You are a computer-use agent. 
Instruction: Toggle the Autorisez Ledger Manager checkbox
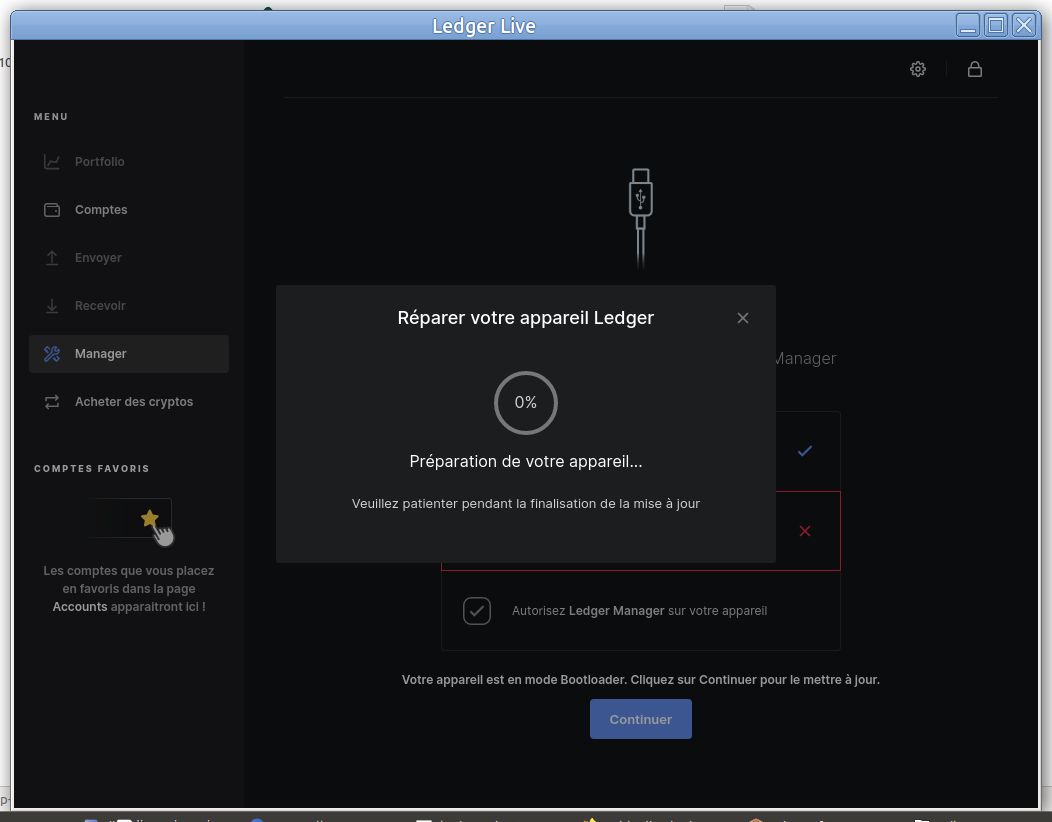click(477, 610)
